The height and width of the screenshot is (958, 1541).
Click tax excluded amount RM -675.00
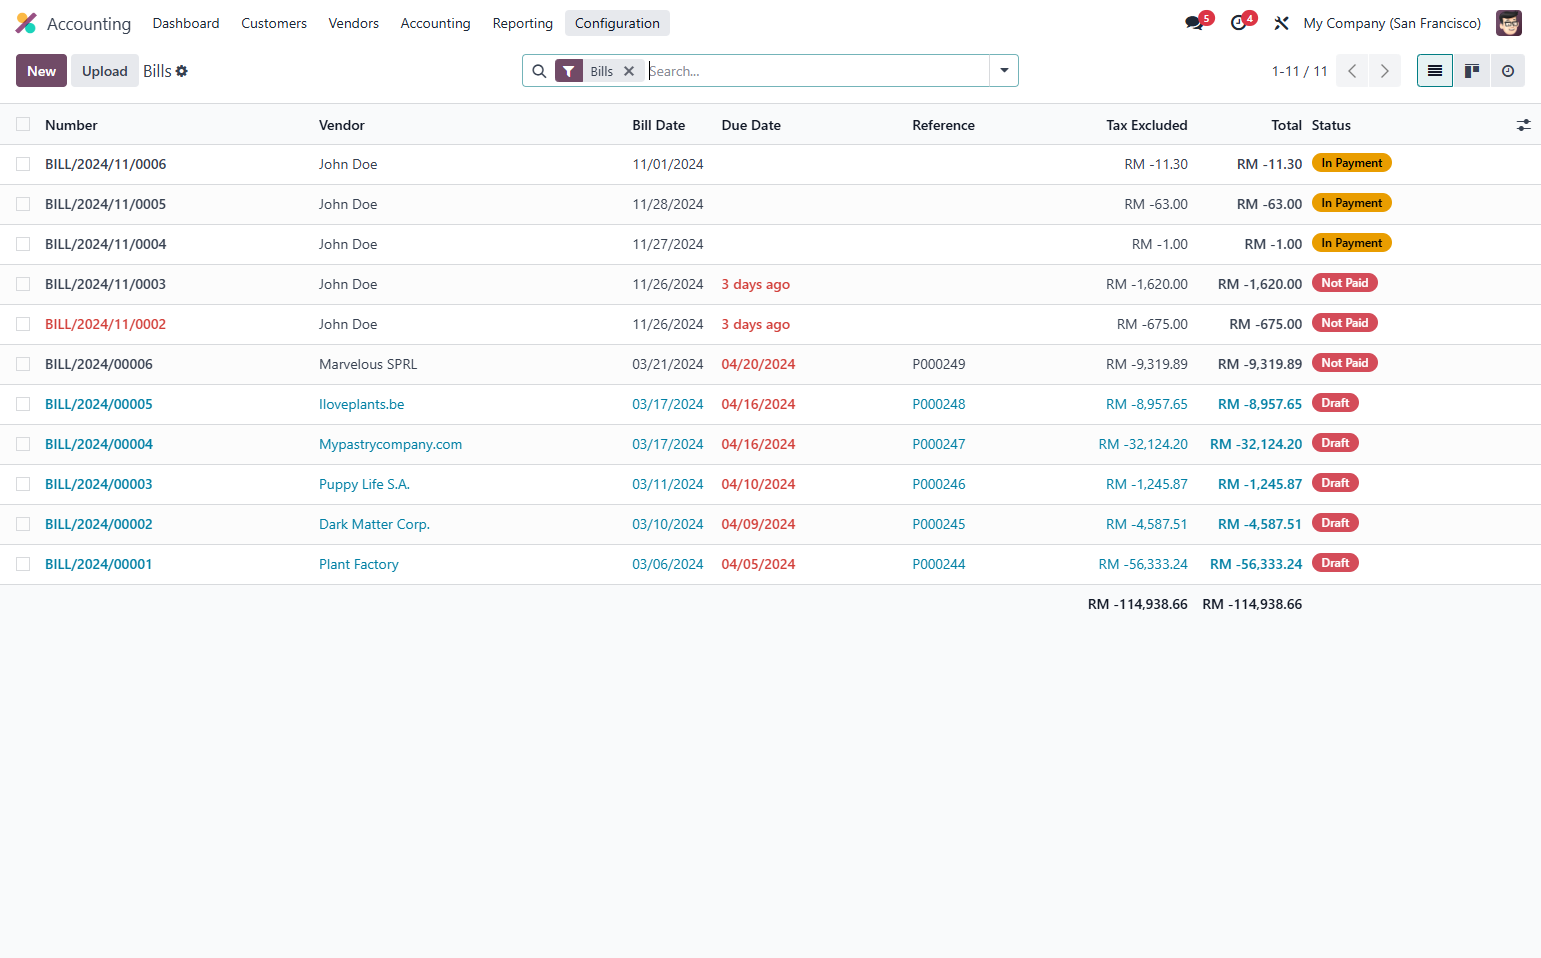(1152, 324)
